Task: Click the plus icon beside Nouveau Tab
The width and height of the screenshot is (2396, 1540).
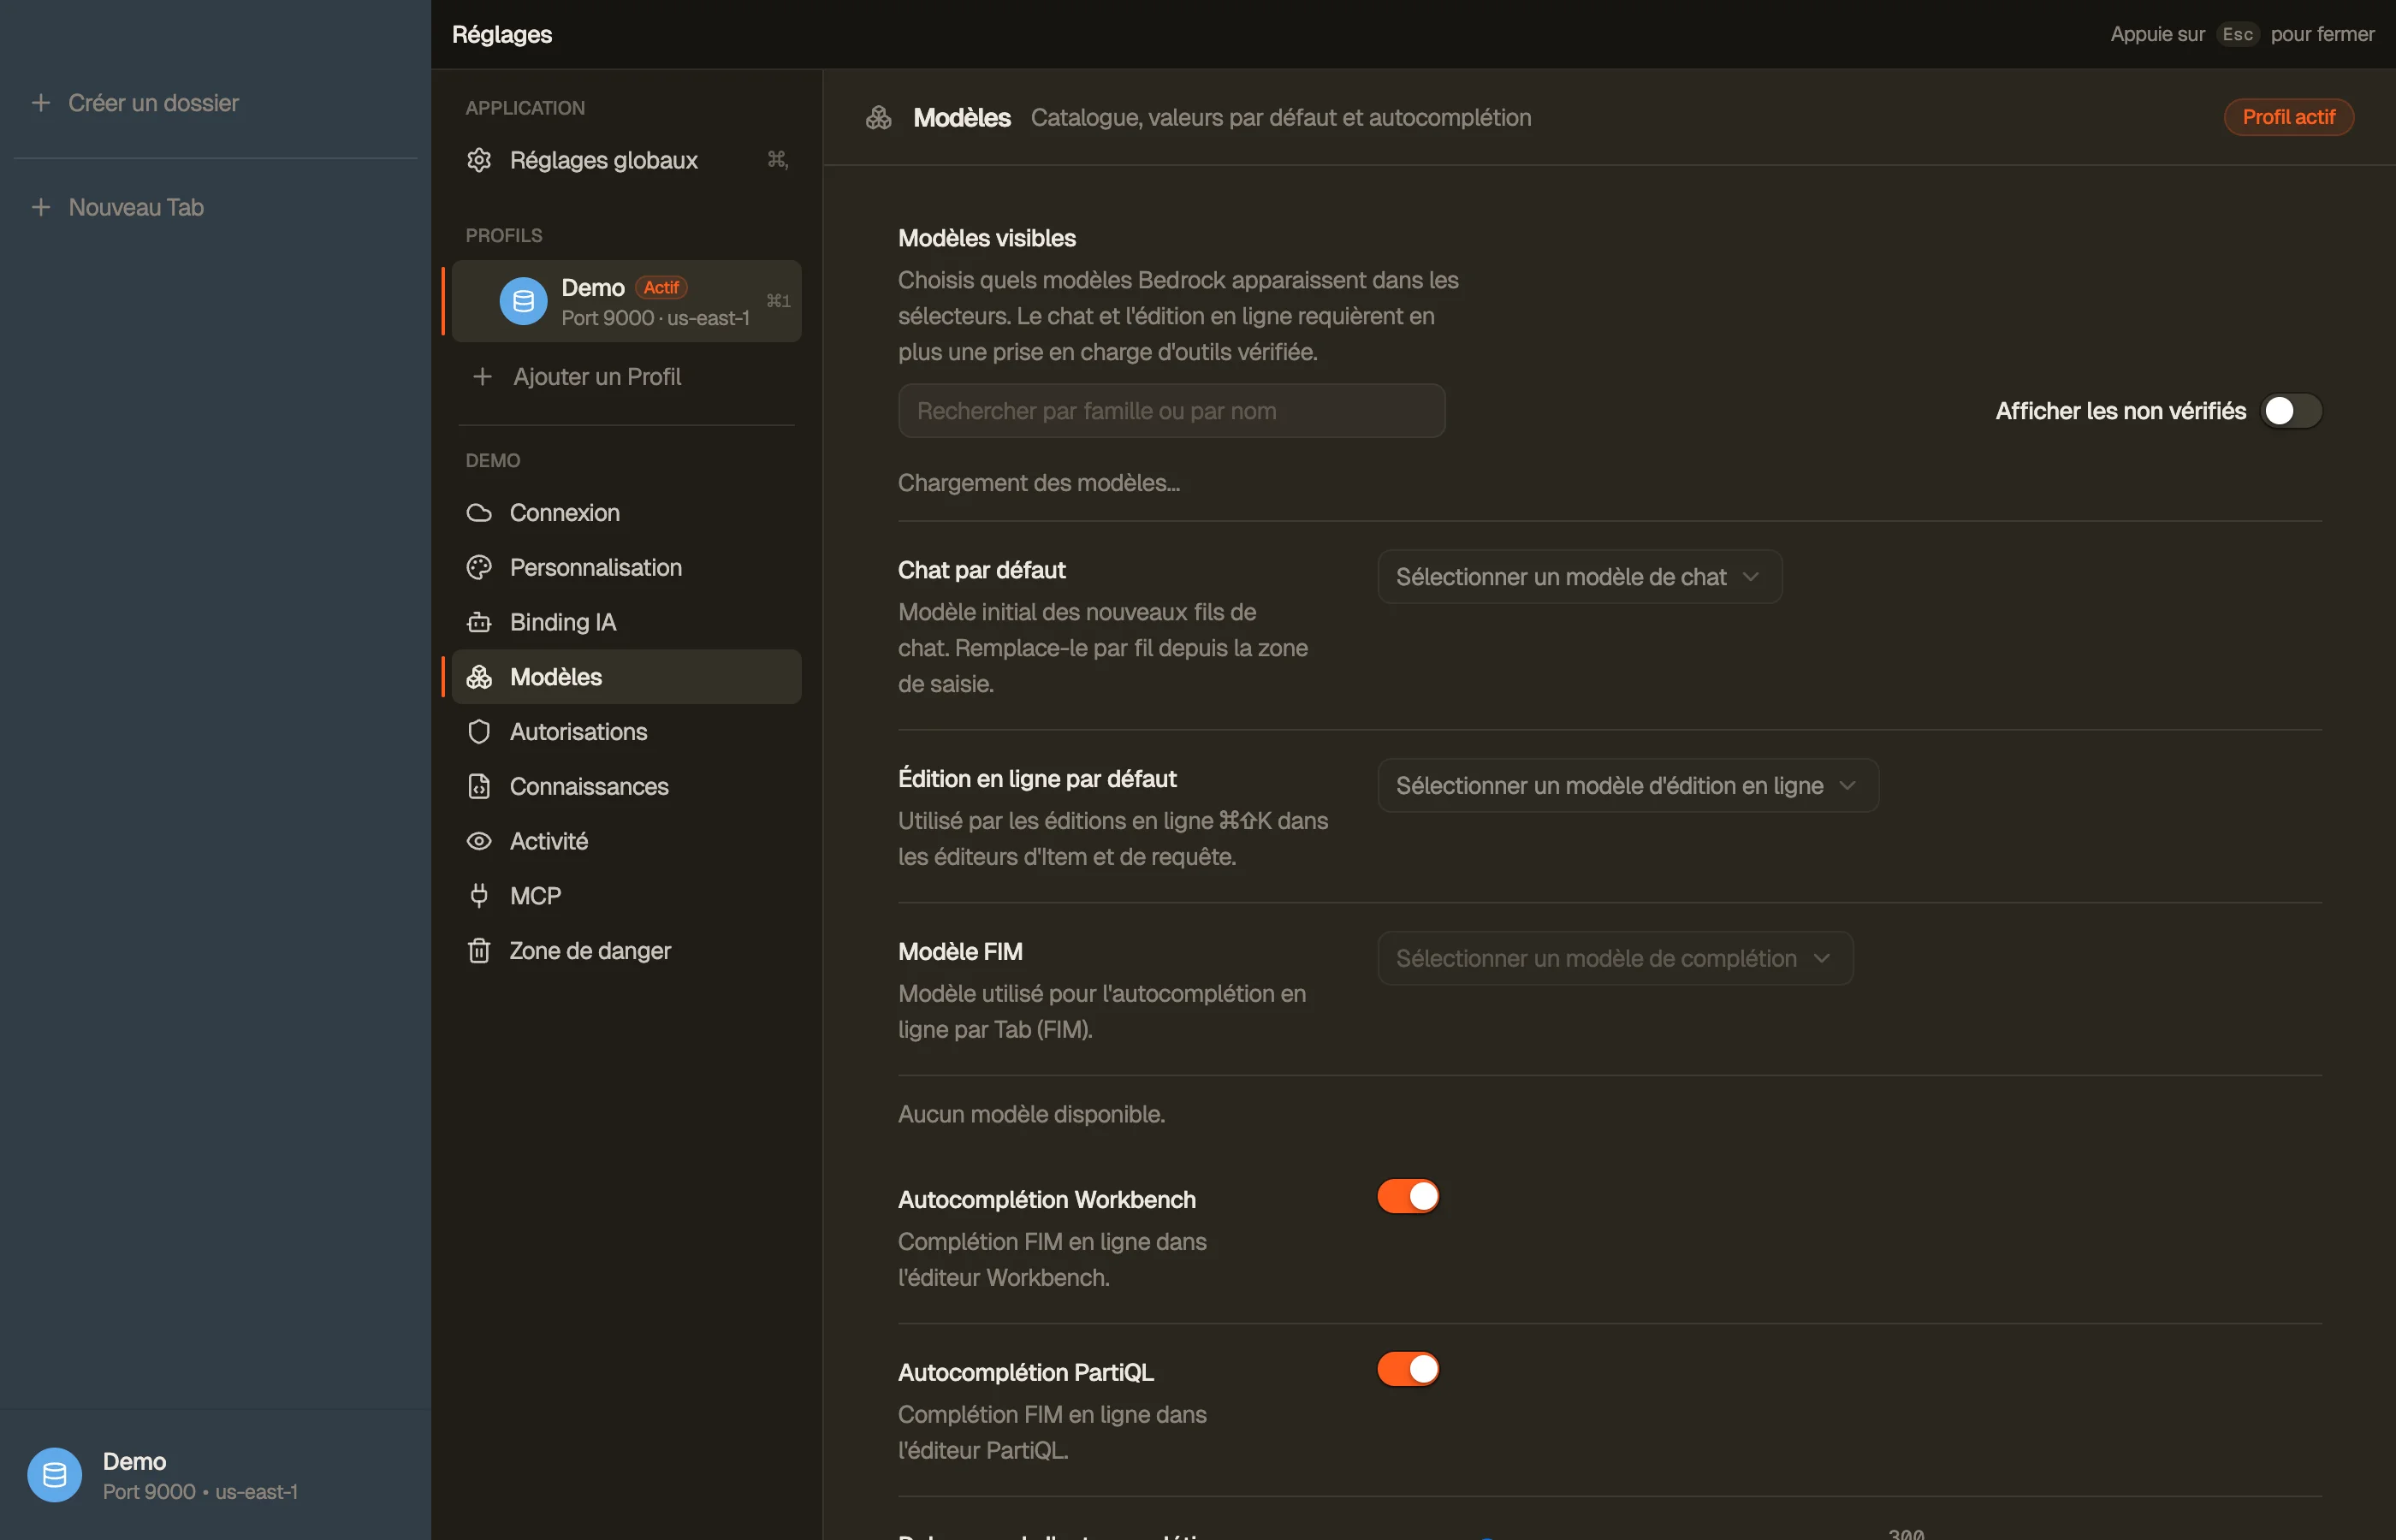Action: (41, 207)
